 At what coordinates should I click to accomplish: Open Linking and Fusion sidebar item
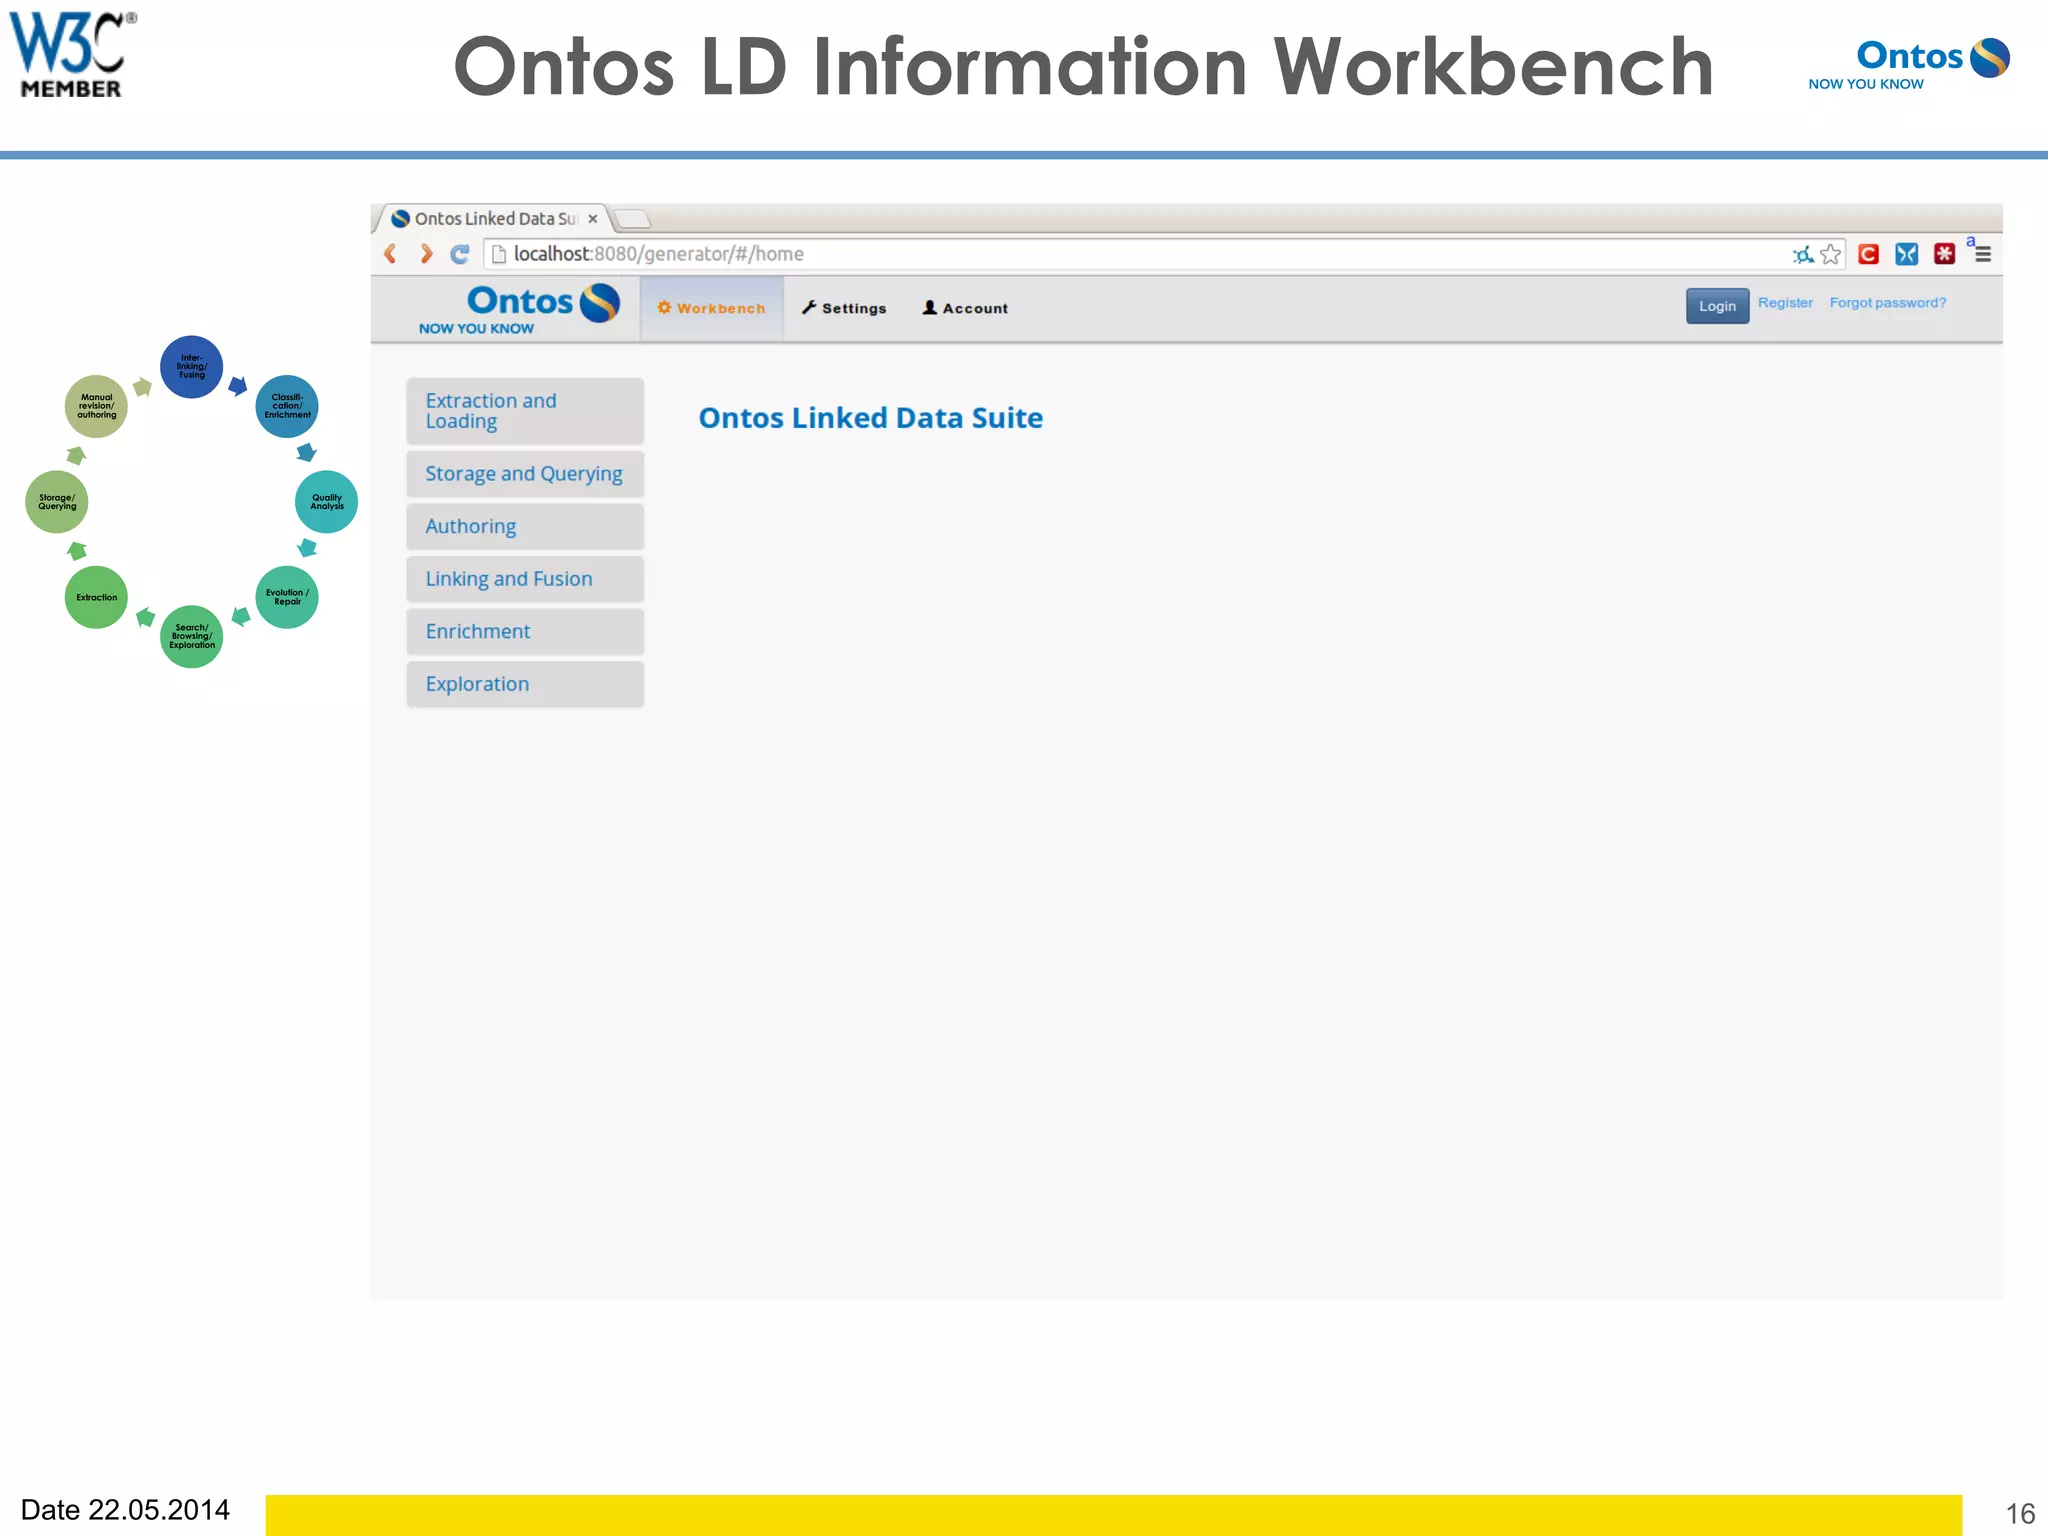[x=525, y=579]
